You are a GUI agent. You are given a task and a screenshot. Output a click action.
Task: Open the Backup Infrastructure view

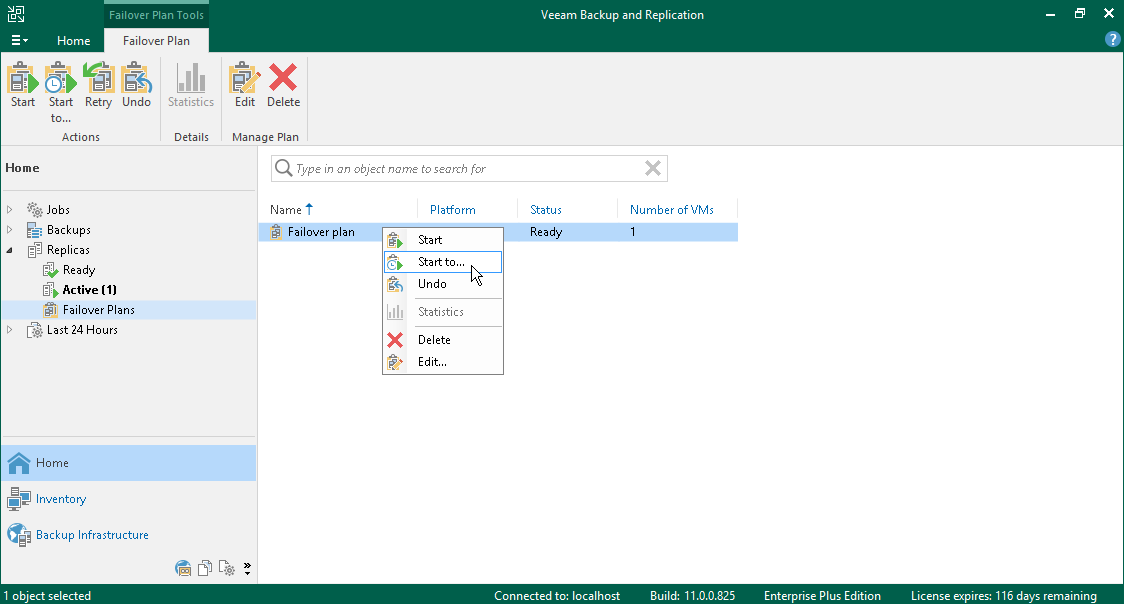click(92, 535)
